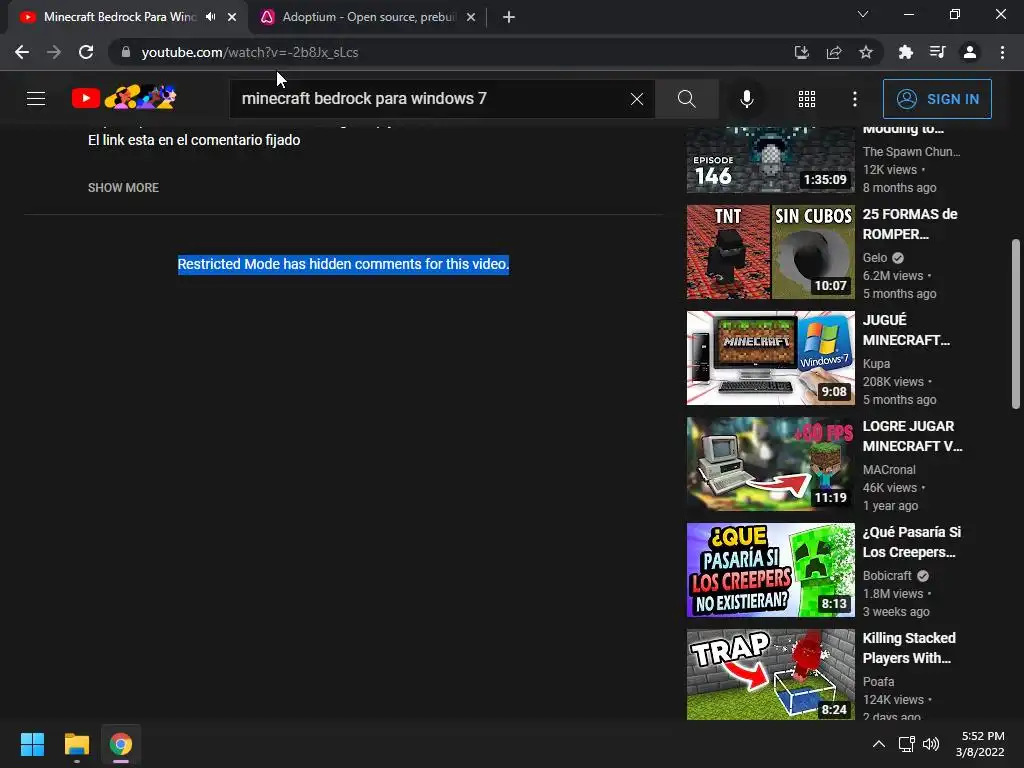The height and width of the screenshot is (768, 1024).
Task: Open the Chrome three-dot menu
Action: tap(1002, 52)
